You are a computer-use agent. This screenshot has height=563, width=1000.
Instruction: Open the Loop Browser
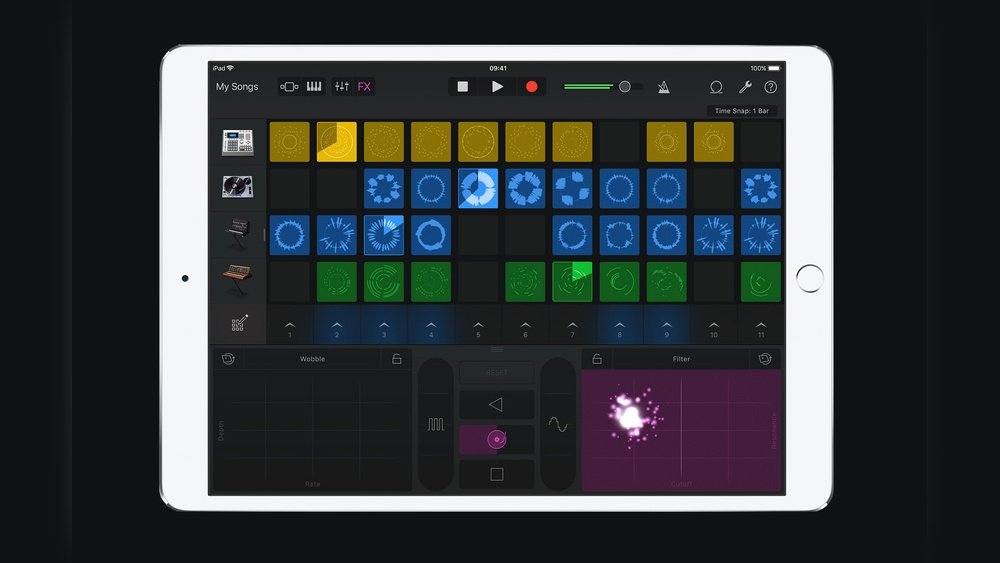point(716,87)
